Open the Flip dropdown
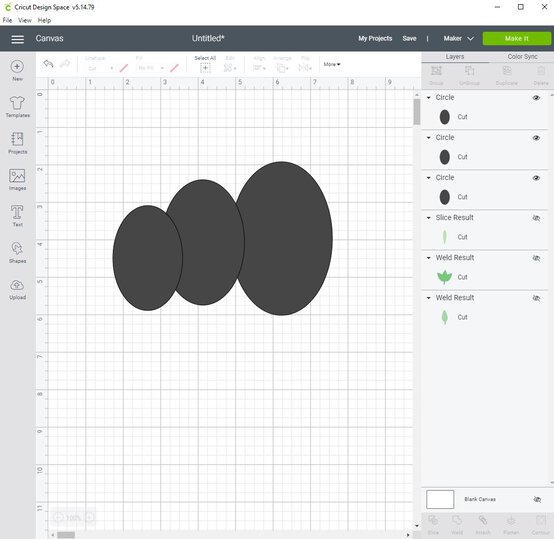Image resolution: width=554 pixels, height=539 pixels. pos(305,67)
